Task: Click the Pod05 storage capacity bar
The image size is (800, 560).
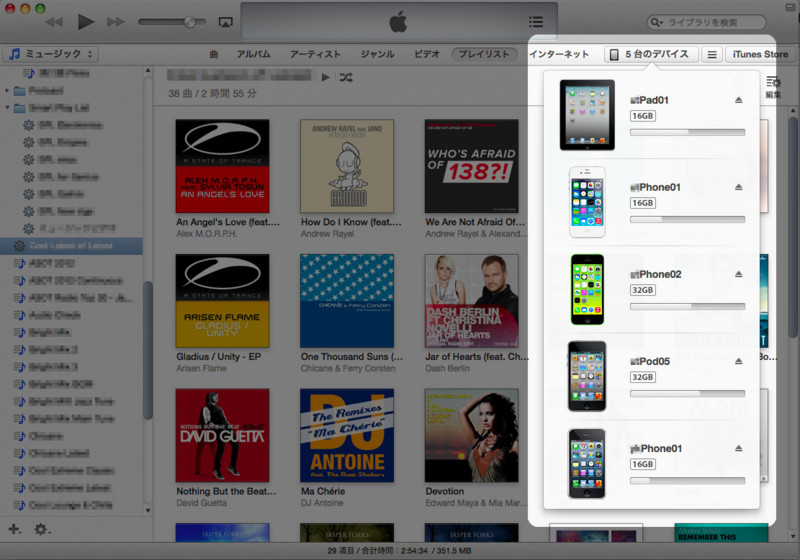Action: (x=687, y=394)
